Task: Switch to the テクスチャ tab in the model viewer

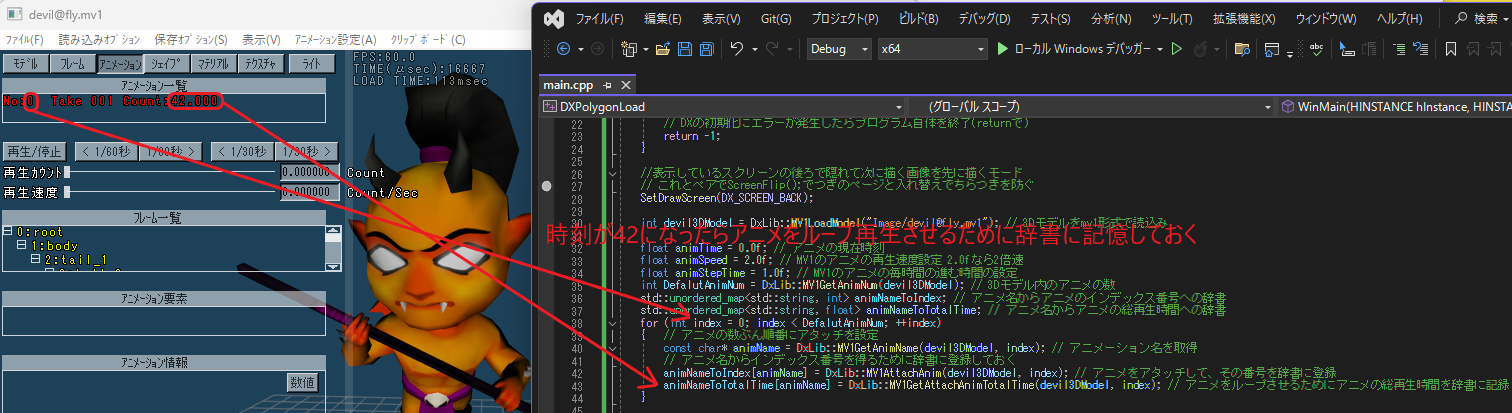Action: click(x=259, y=63)
